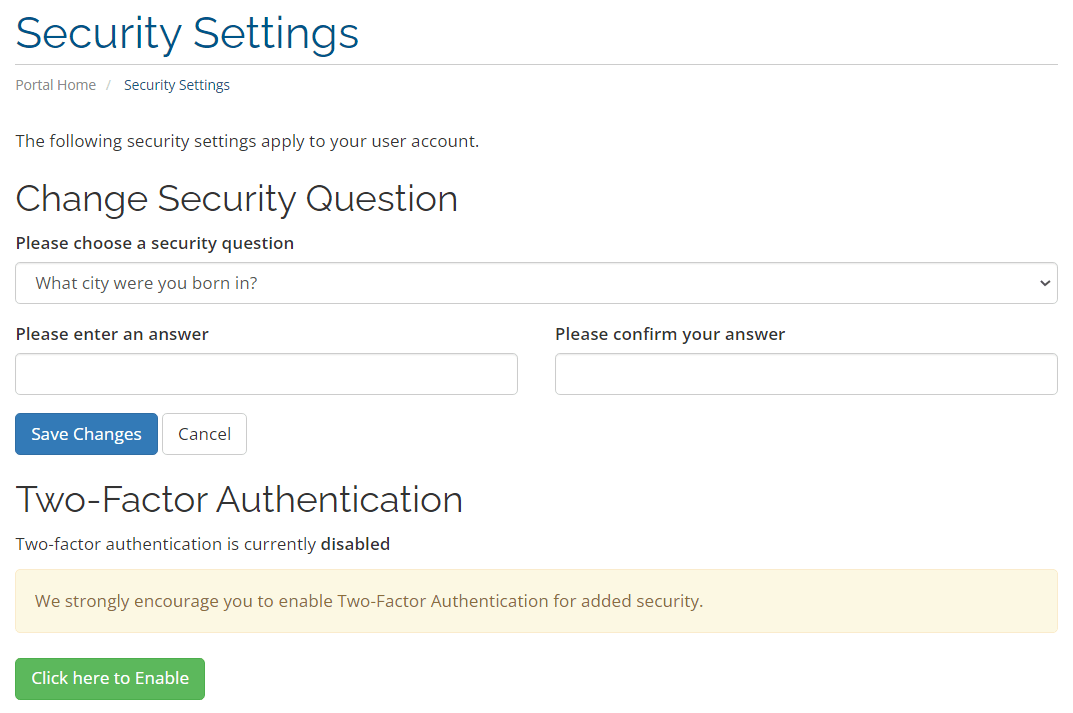Viewport: 1073px width, 713px height.
Task: Cancel the security question changes
Action: click(204, 434)
